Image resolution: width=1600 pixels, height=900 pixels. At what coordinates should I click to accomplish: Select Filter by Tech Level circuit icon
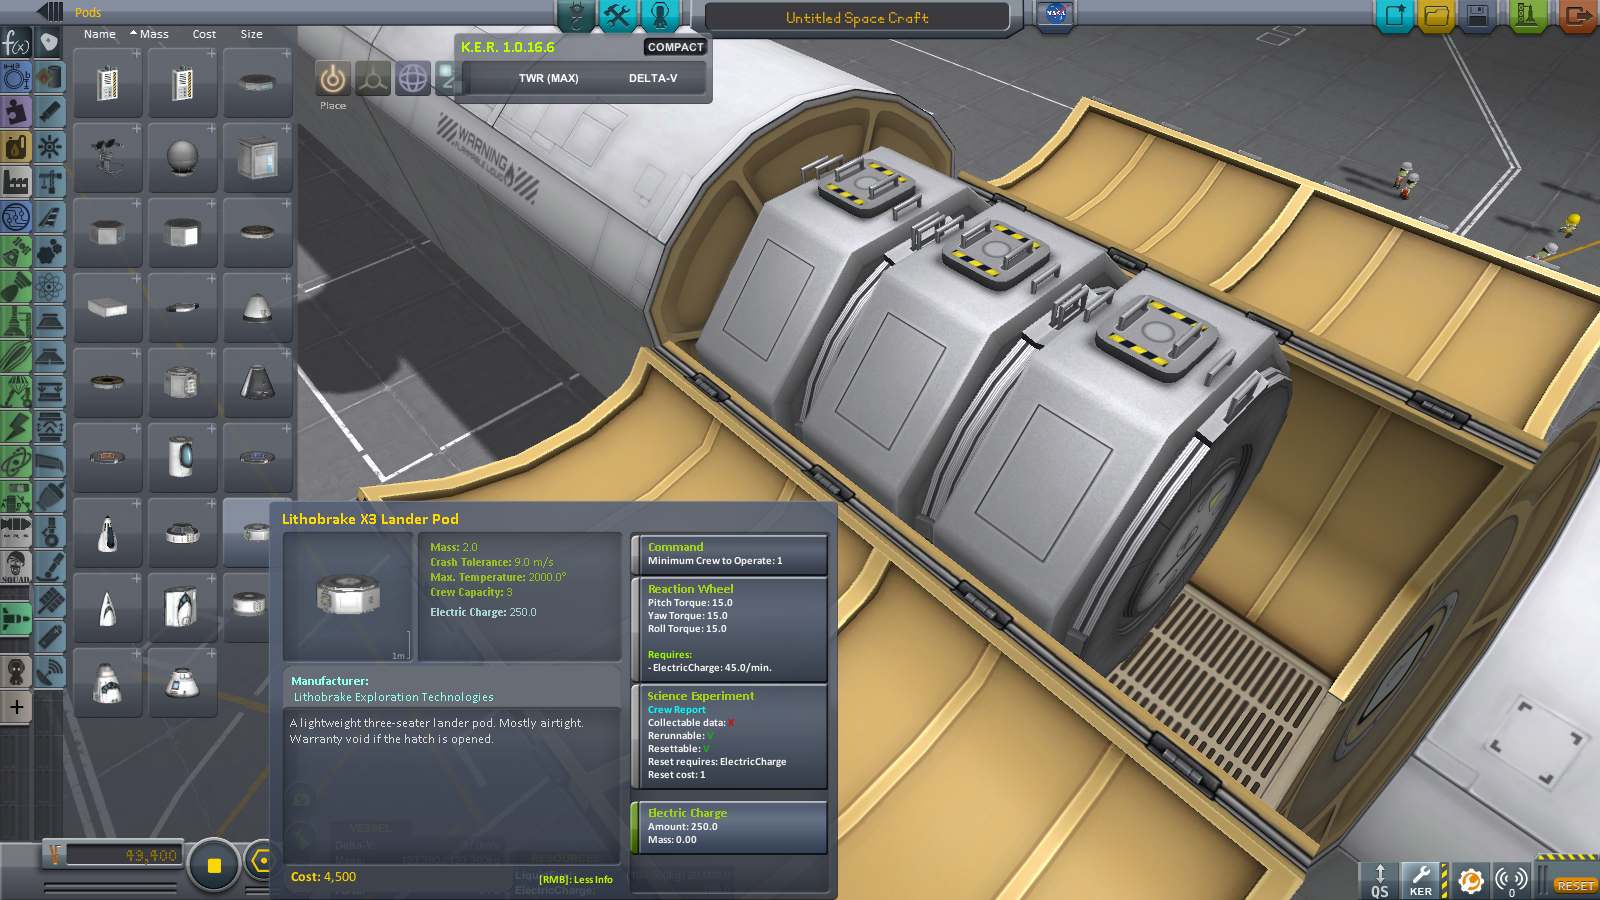pos(16,217)
